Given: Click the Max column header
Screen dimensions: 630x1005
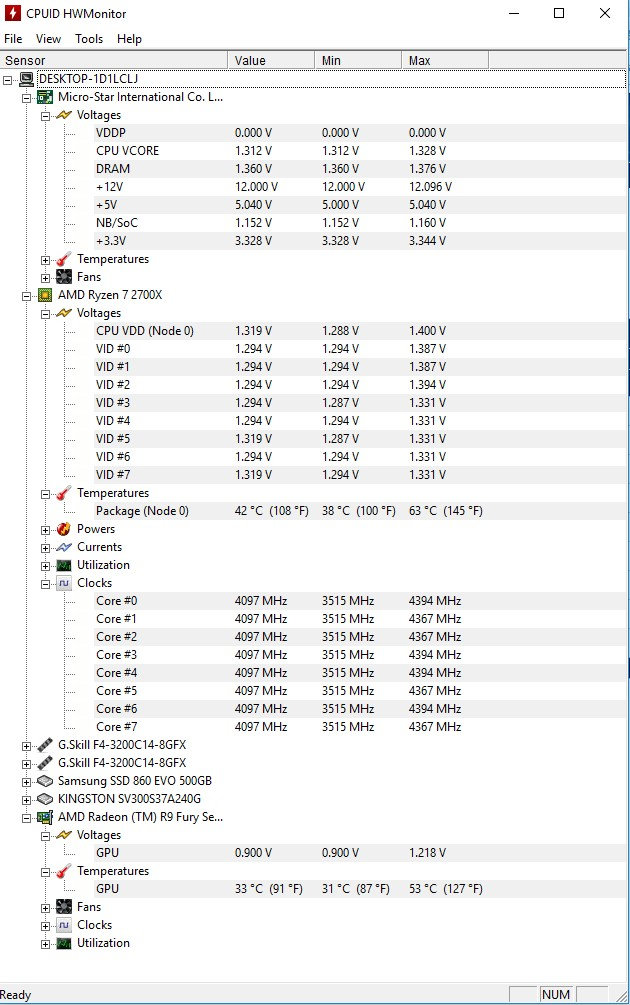Looking at the screenshot, I should (445, 60).
